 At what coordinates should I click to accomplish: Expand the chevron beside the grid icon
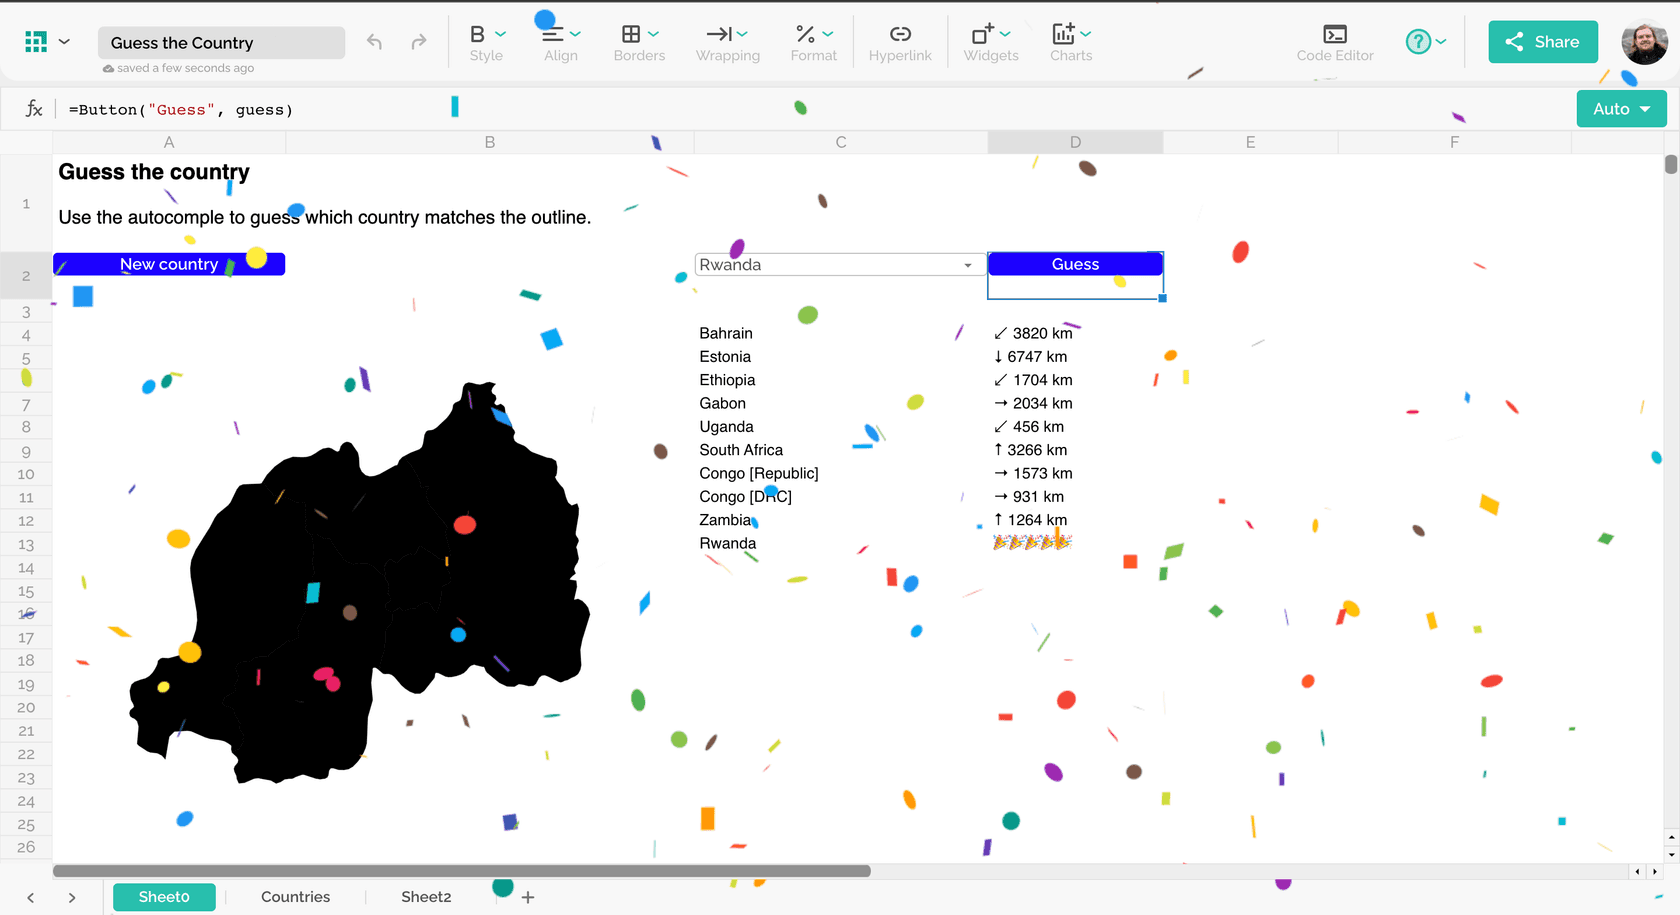pyautogui.click(x=65, y=42)
